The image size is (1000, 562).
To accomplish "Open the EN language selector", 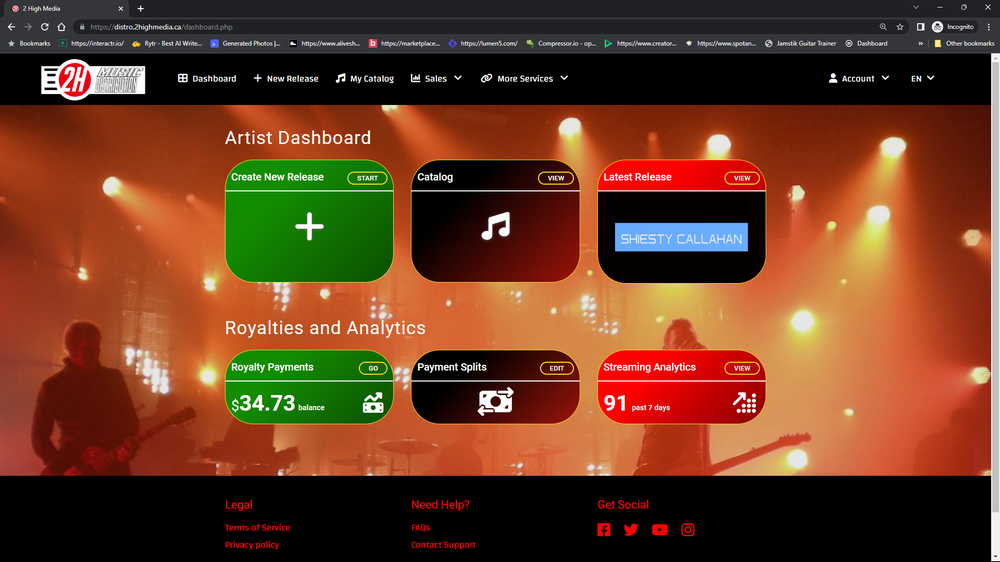I will tap(922, 78).
